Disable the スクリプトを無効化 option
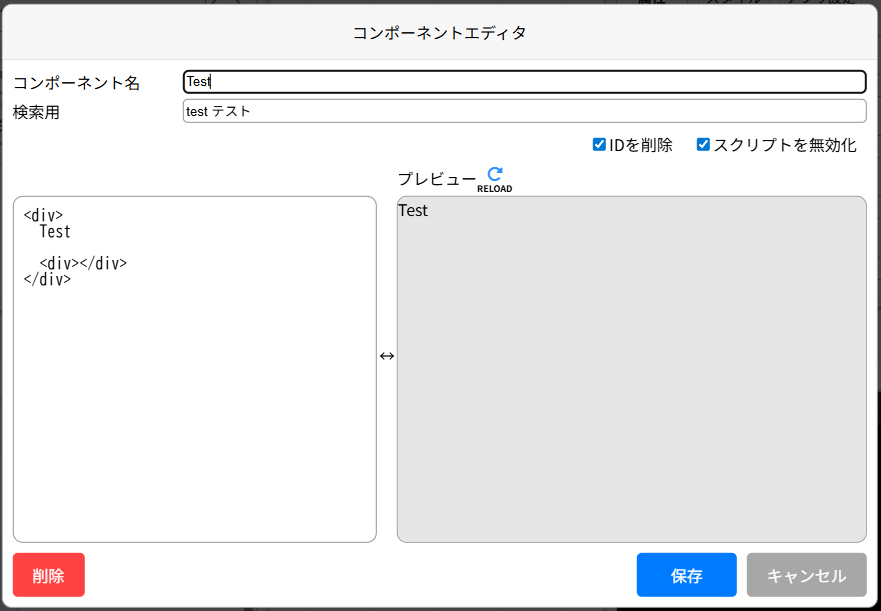The image size is (881, 611). (703, 144)
